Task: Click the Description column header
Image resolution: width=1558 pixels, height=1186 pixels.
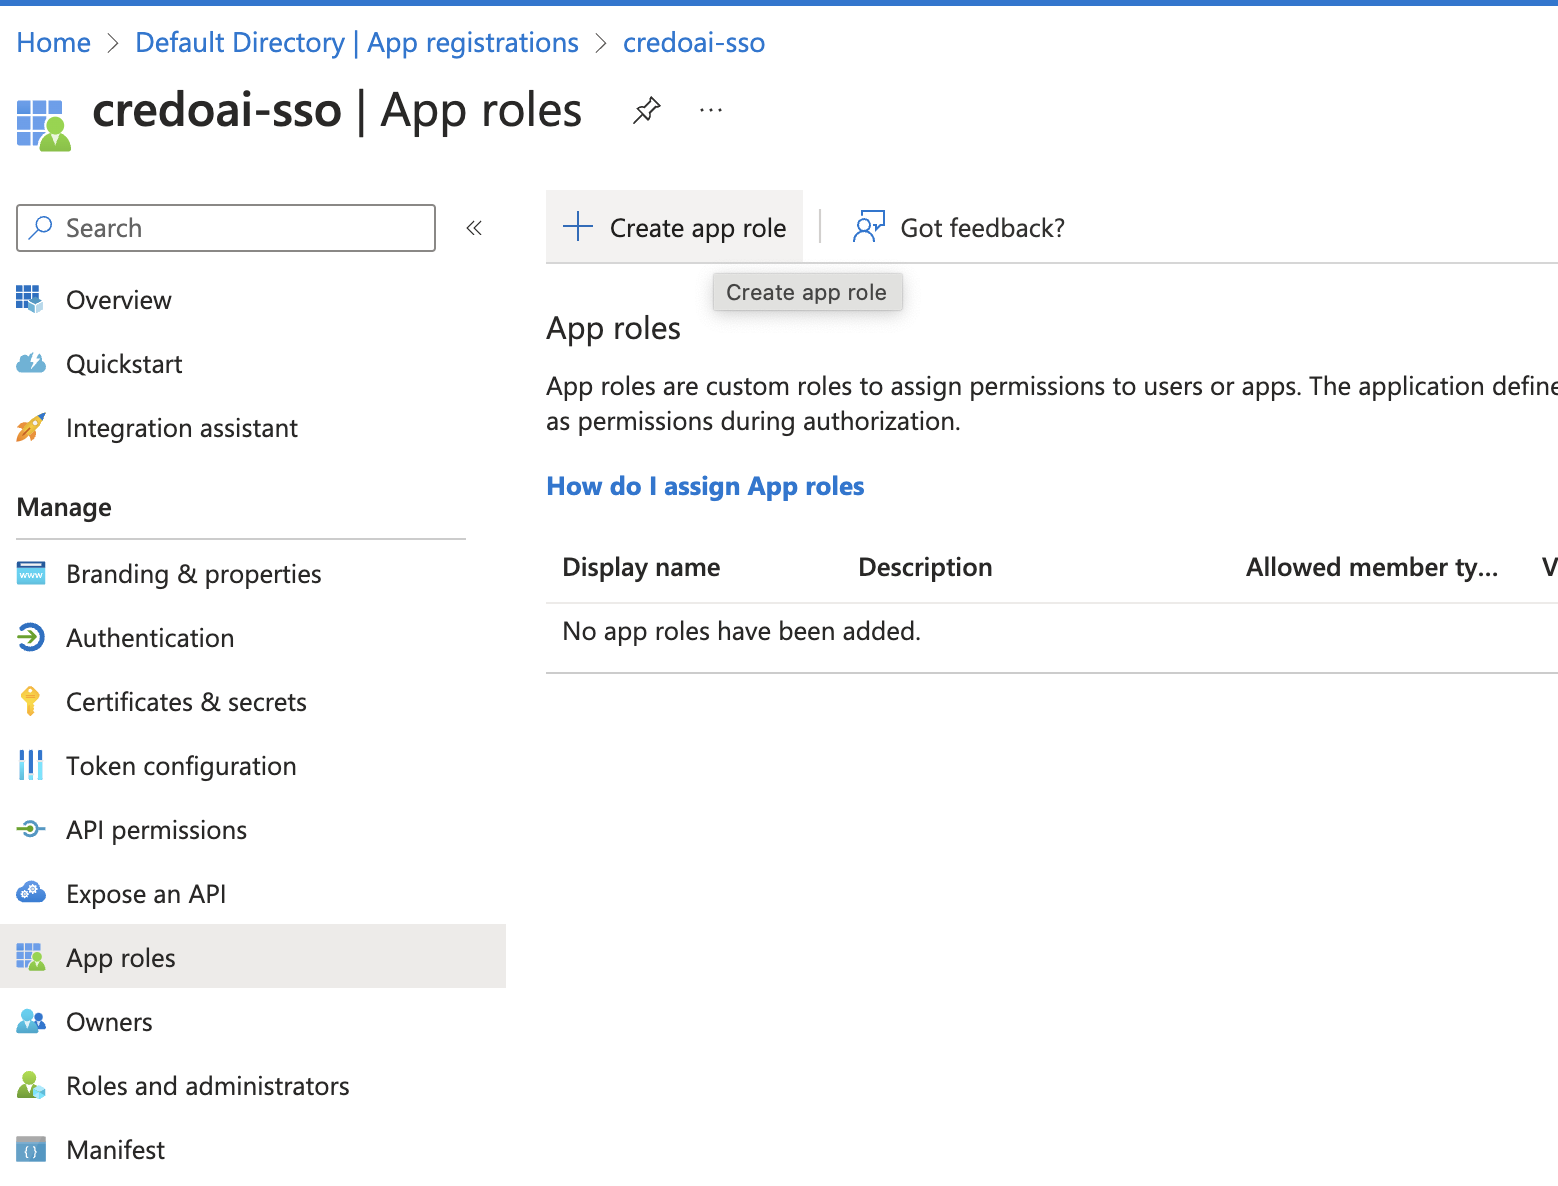Action: pyautogui.click(x=925, y=567)
